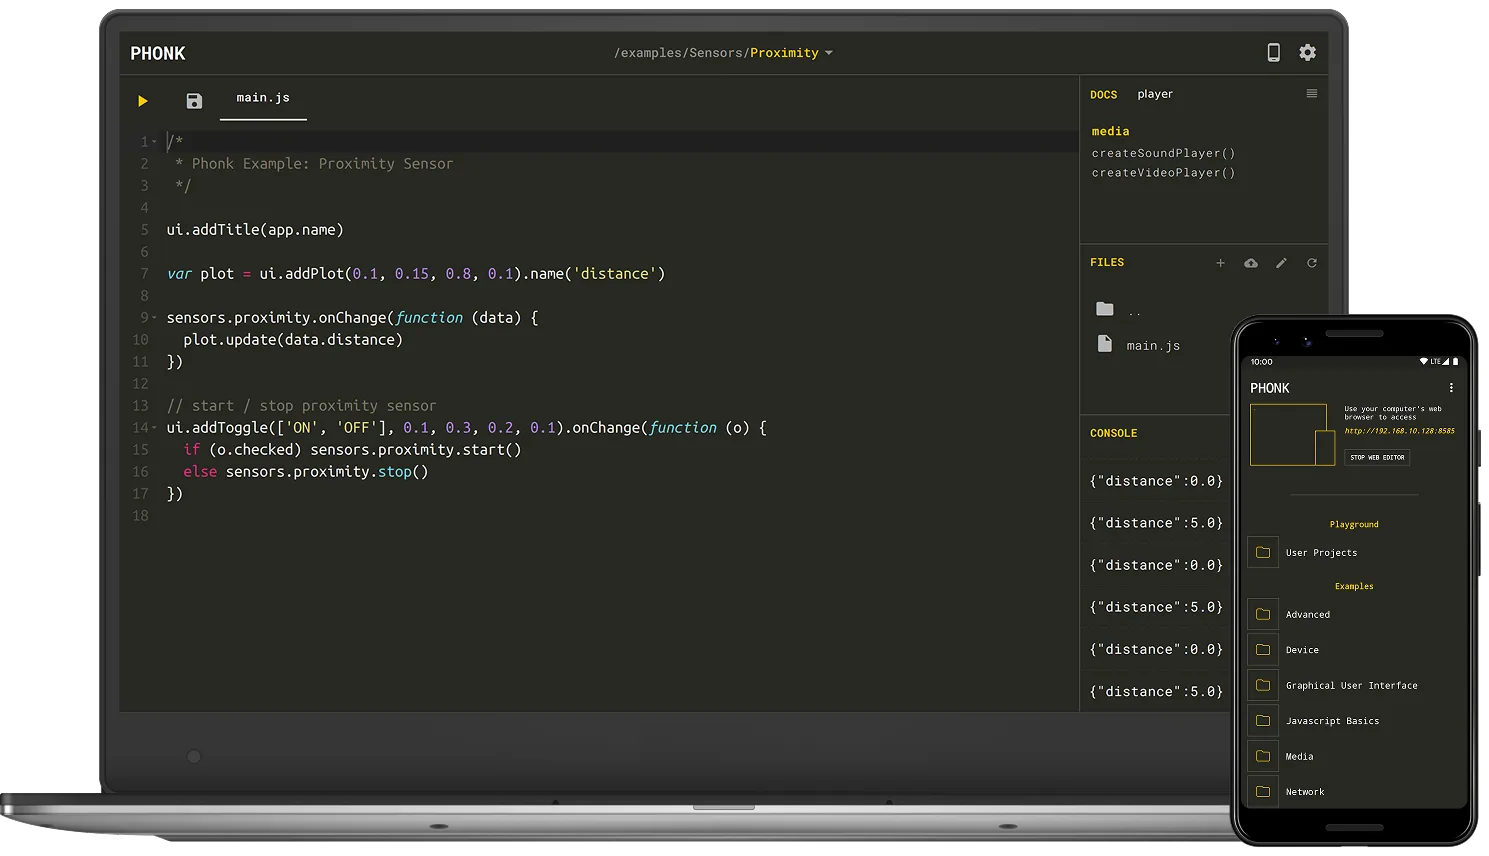Open the Network folder icon on phone
The width and height of the screenshot is (1489, 856).
point(1263,792)
